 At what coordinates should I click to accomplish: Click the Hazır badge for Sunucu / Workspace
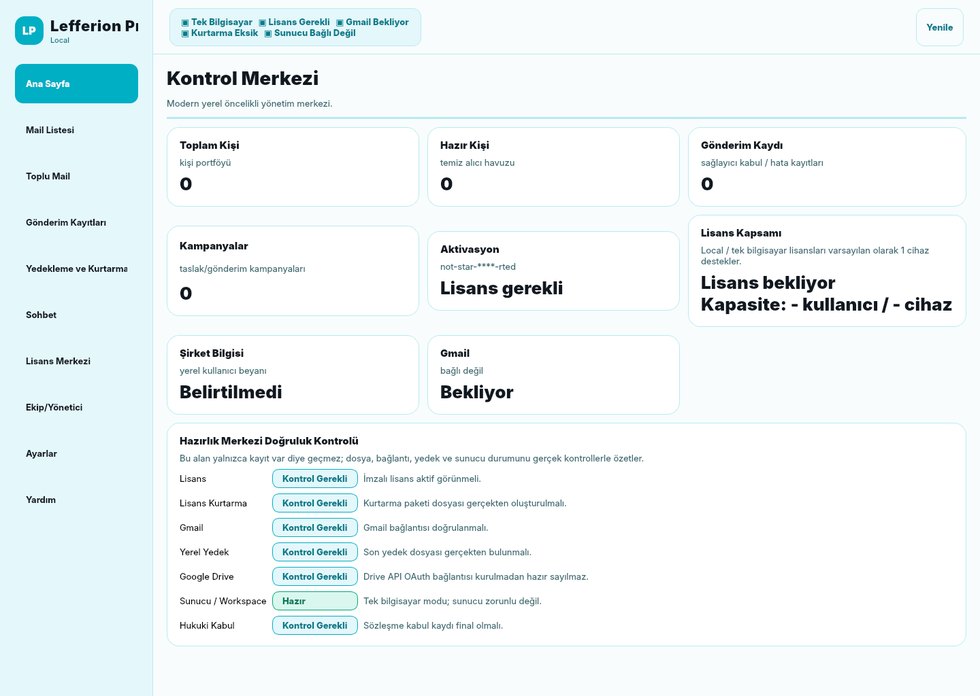pos(315,601)
